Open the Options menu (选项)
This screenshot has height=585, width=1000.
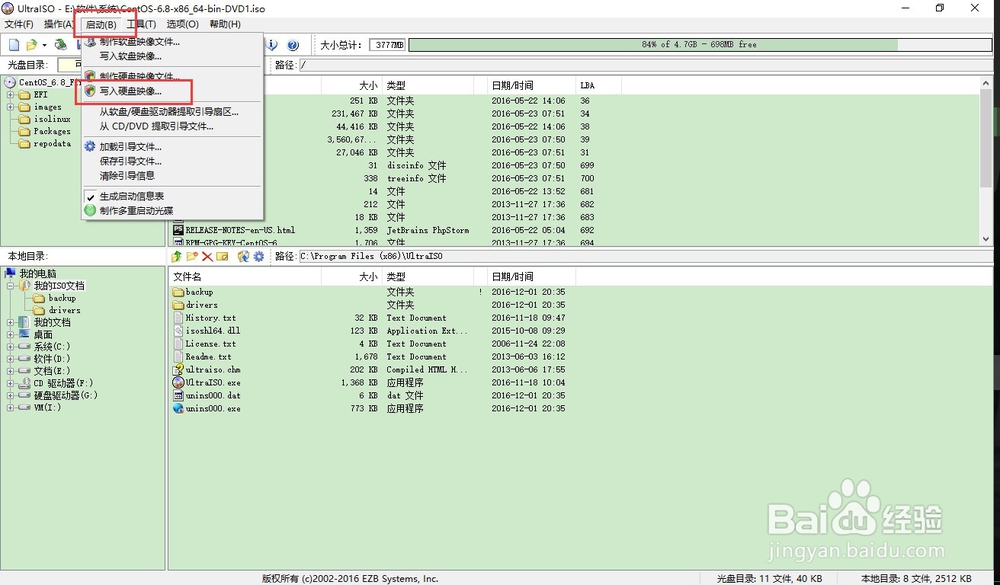182,24
